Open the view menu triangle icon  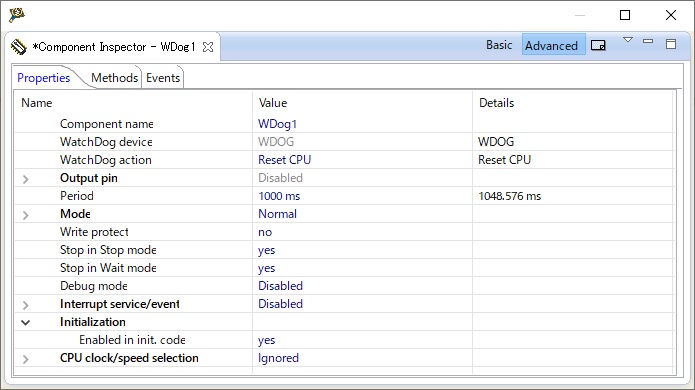[x=628, y=40]
